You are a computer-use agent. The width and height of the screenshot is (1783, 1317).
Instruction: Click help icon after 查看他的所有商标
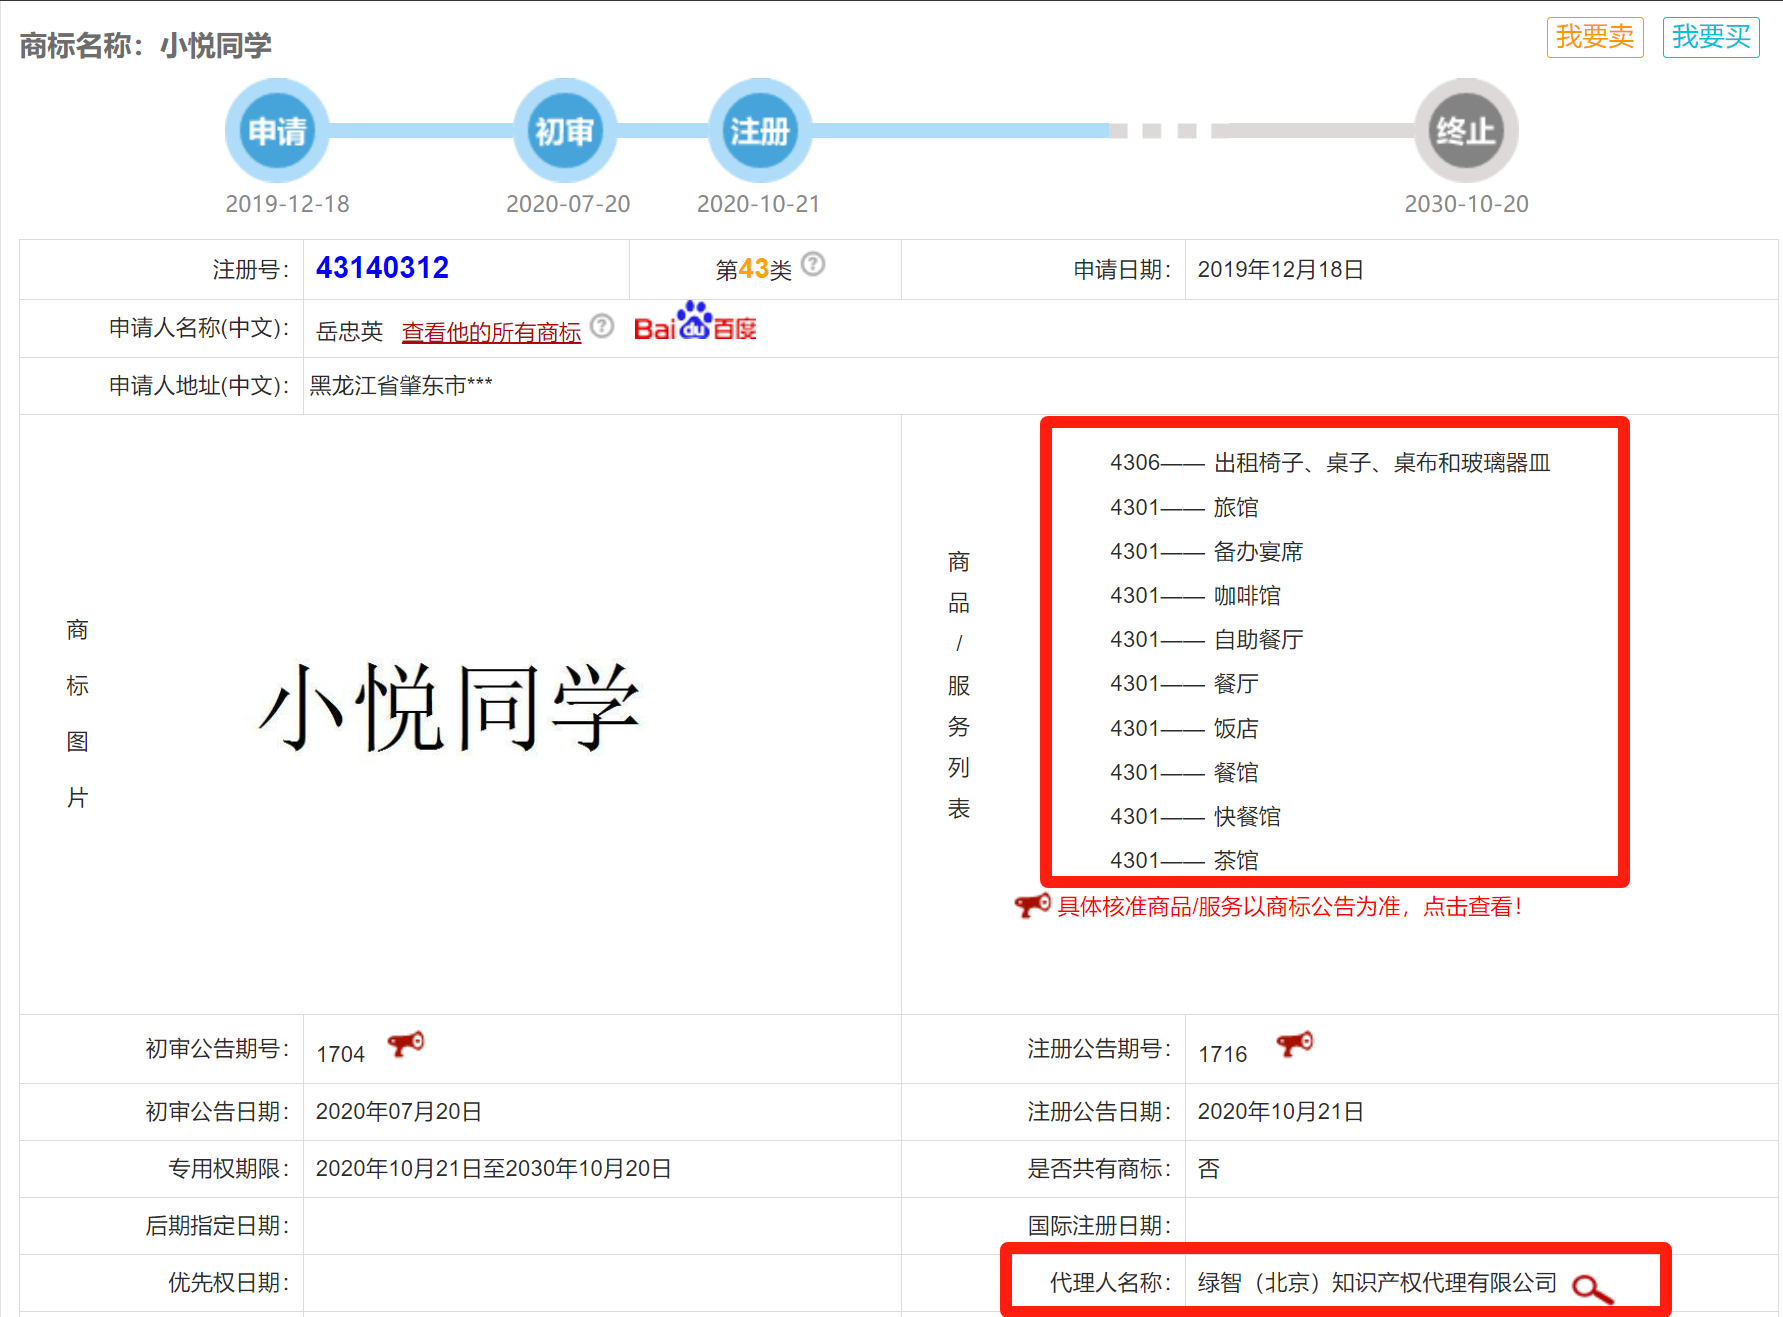coord(602,326)
